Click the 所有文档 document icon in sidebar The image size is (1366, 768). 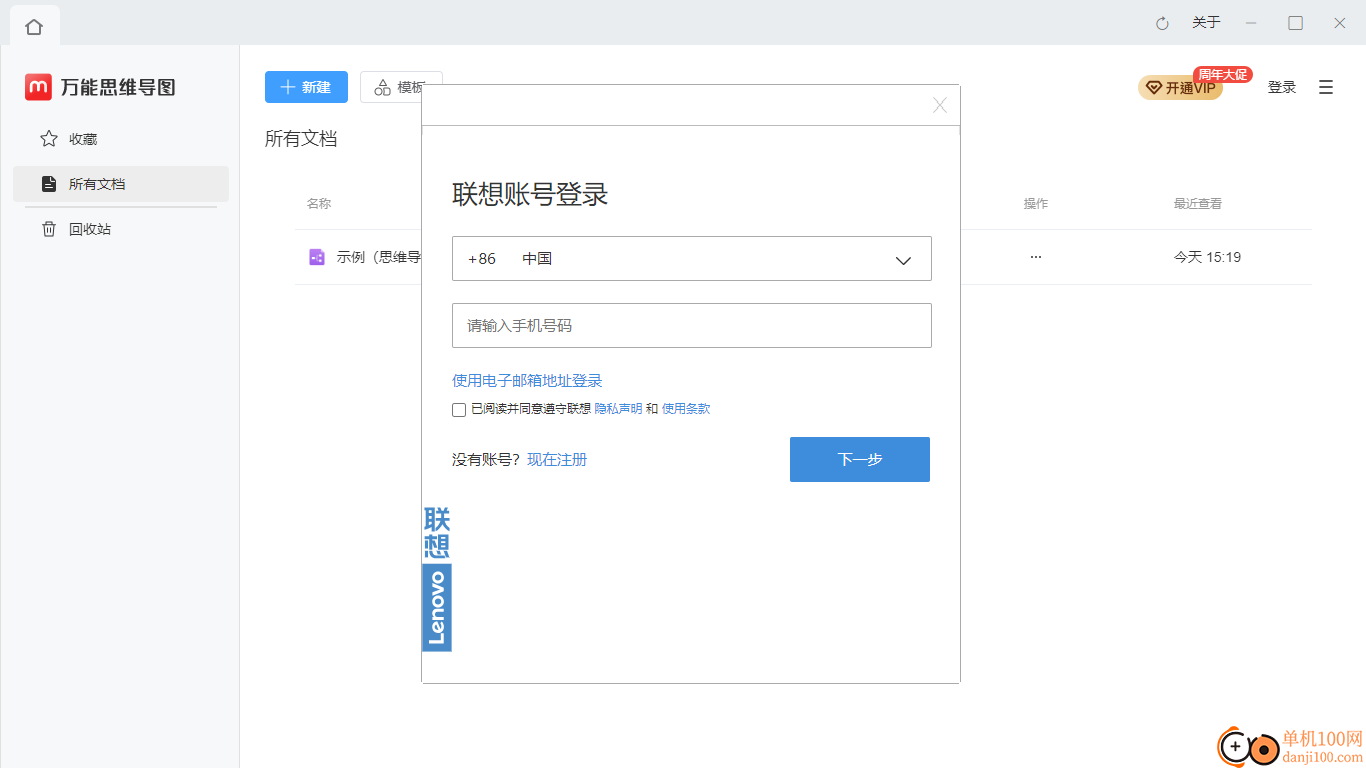[x=48, y=184]
